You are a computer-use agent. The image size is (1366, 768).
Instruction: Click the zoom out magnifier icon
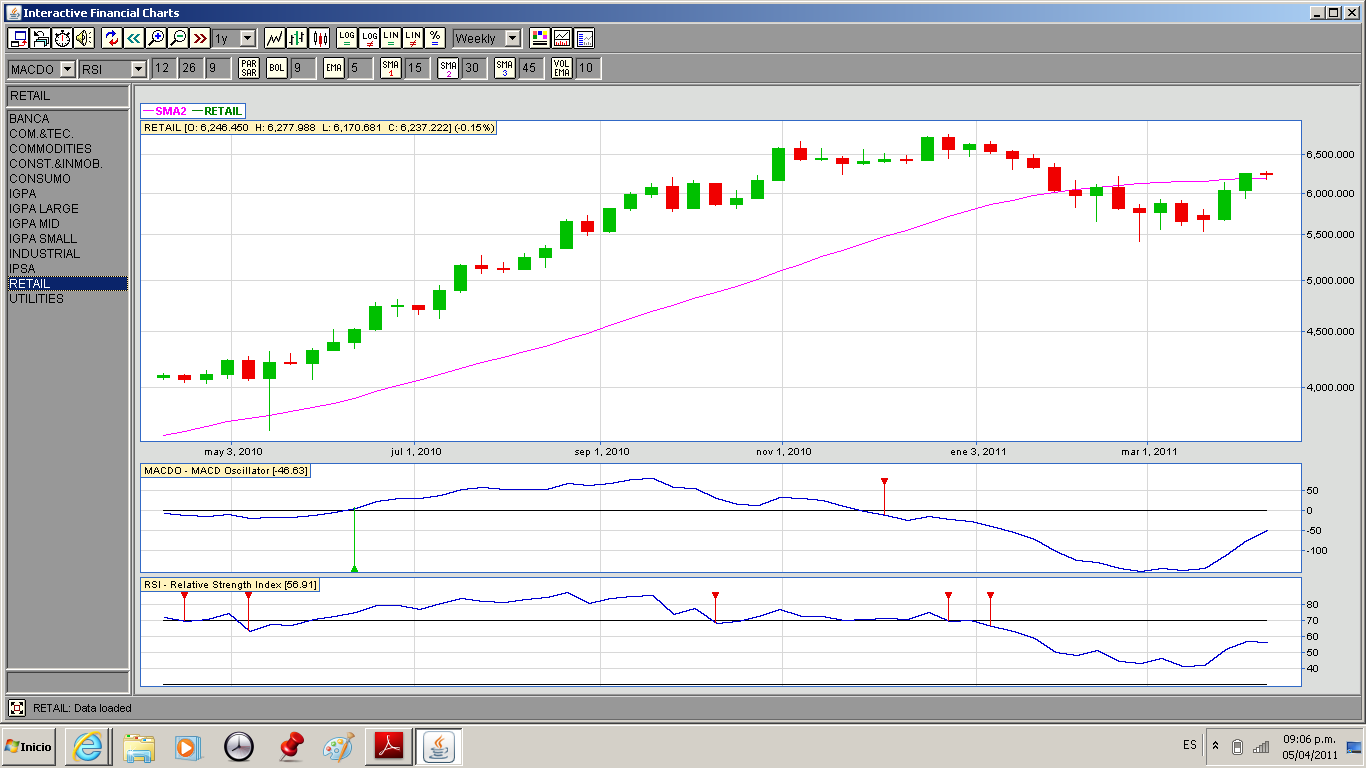pos(178,38)
